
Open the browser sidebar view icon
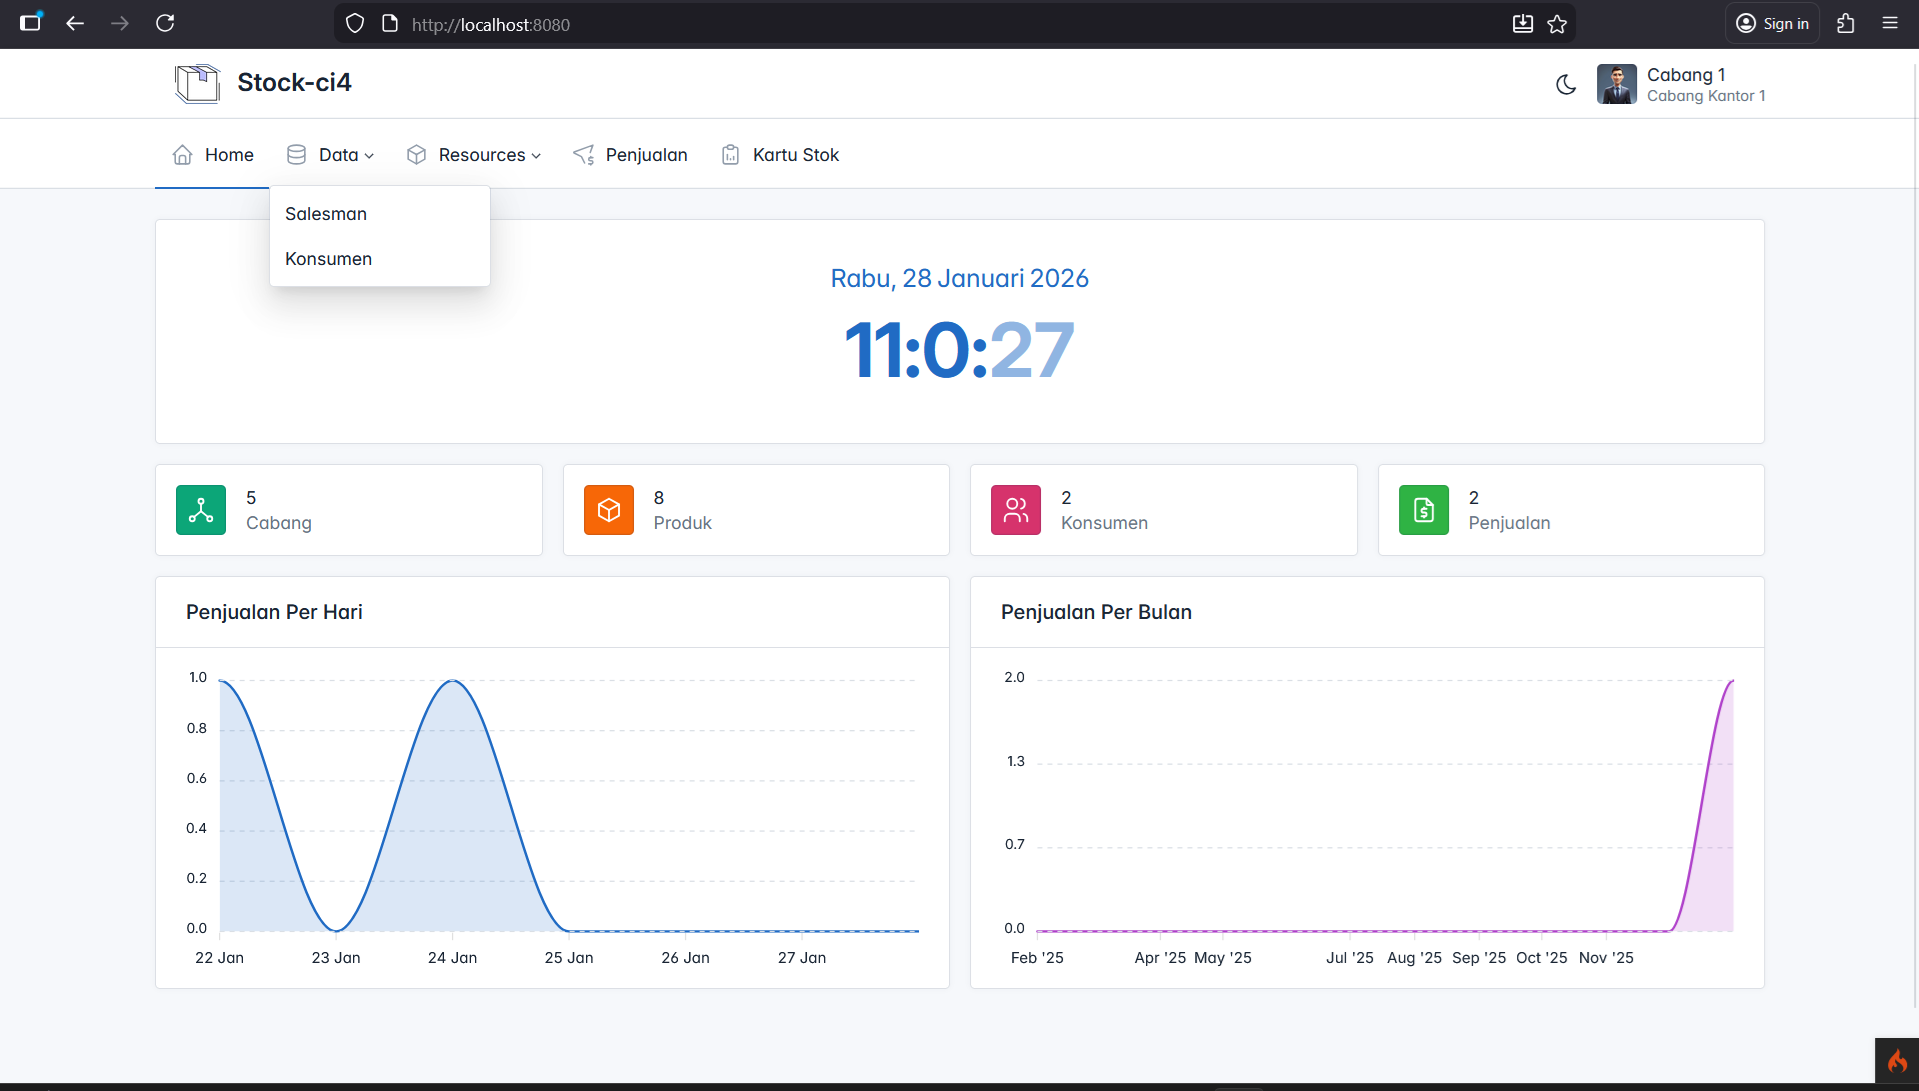point(31,23)
